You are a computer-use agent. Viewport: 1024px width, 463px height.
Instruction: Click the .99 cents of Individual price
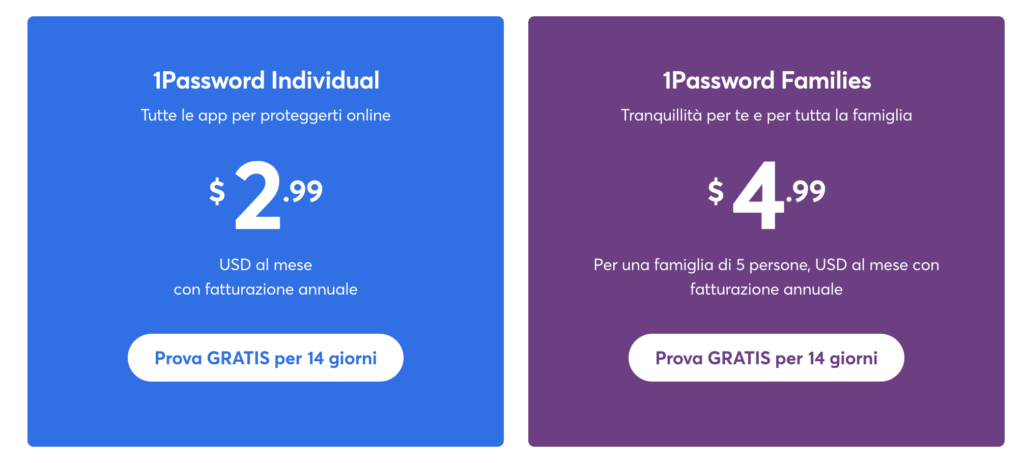tap(303, 191)
